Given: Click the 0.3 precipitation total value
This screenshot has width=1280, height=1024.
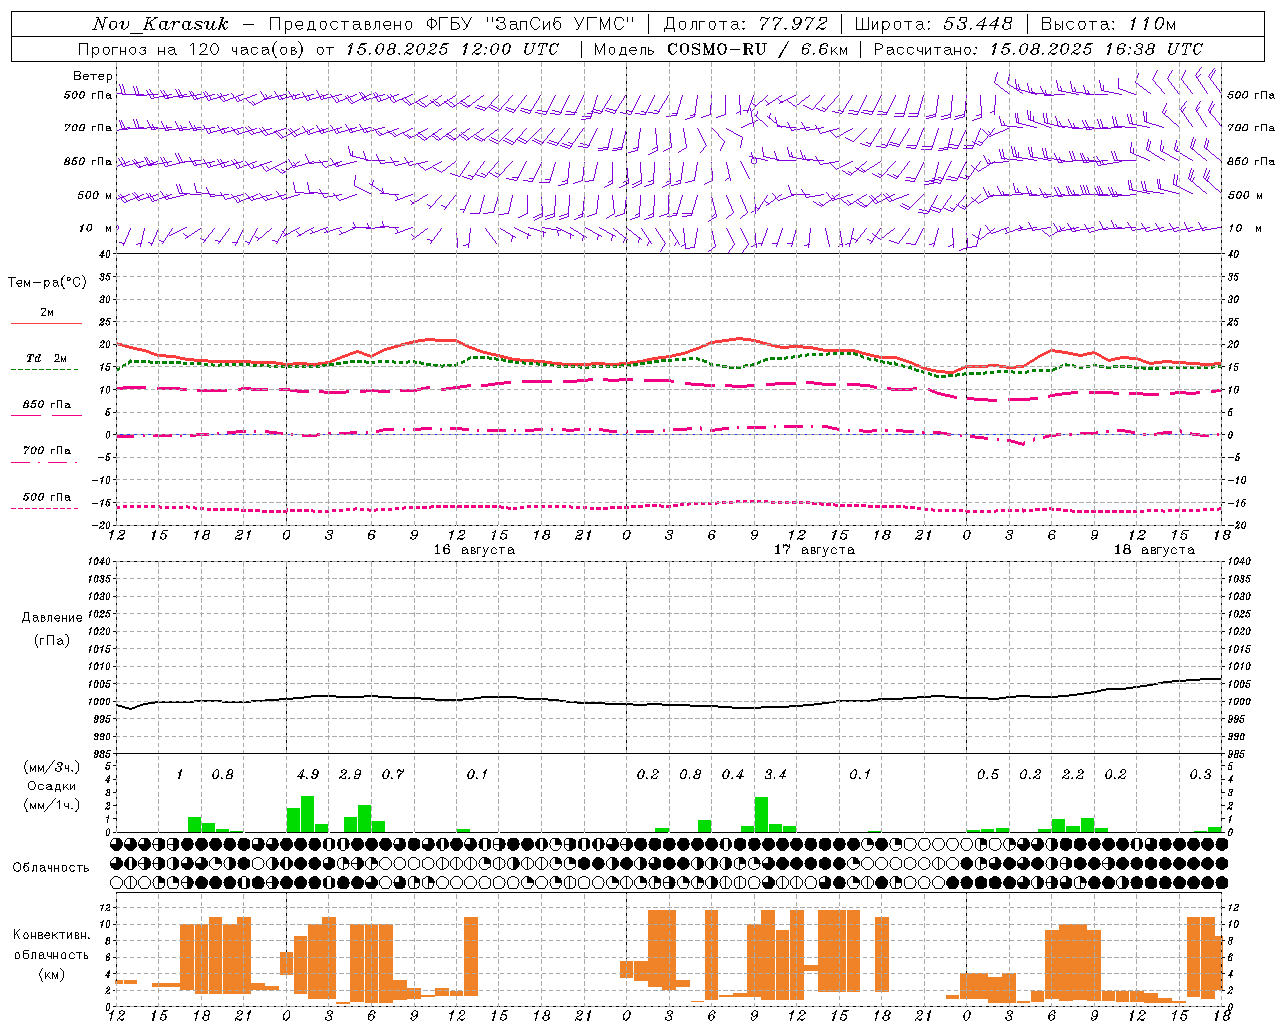Looking at the screenshot, I should [x=1200, y=775].
